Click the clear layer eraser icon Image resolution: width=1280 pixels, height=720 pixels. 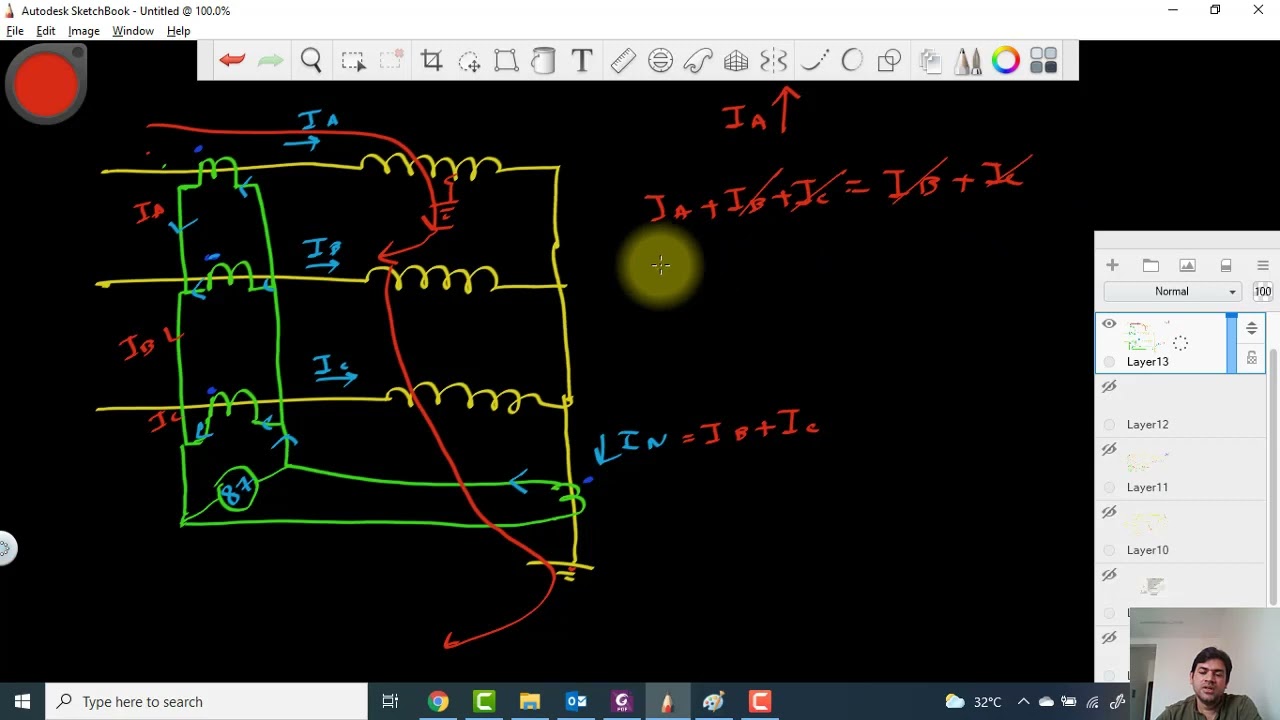pos(1226,265)
